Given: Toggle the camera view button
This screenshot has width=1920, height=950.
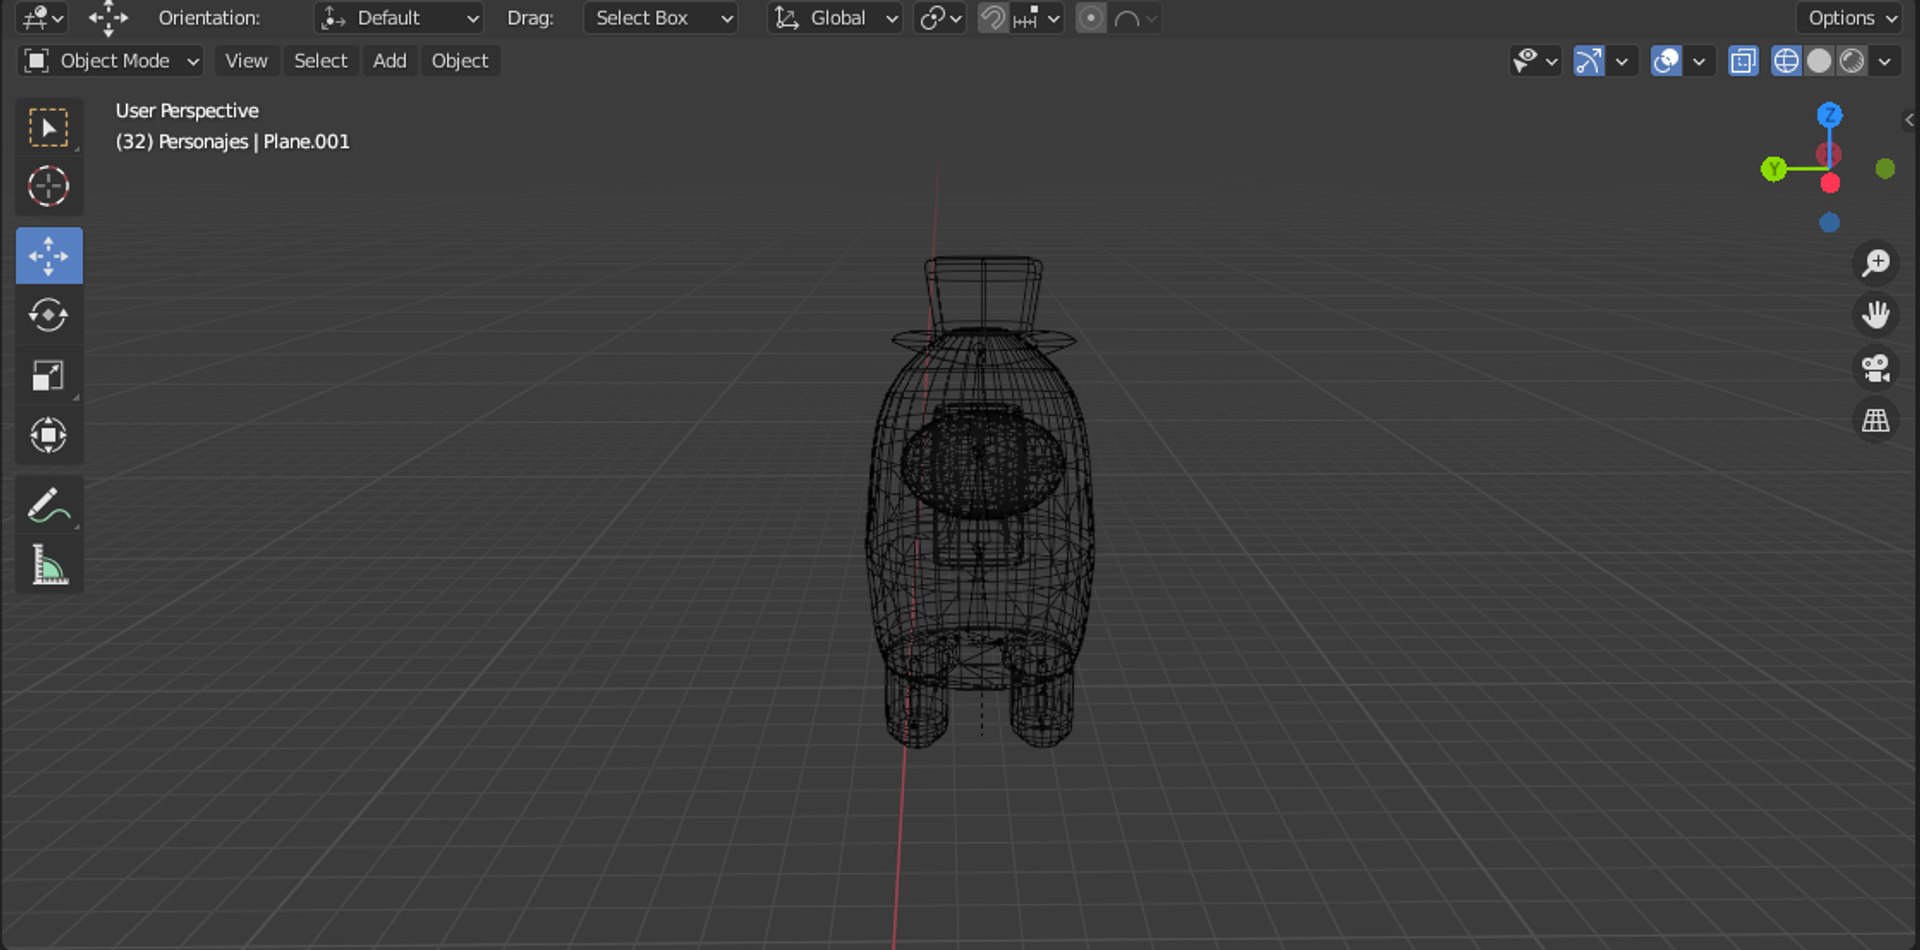Looking at the screenshot, I should tap(1876, 368).
